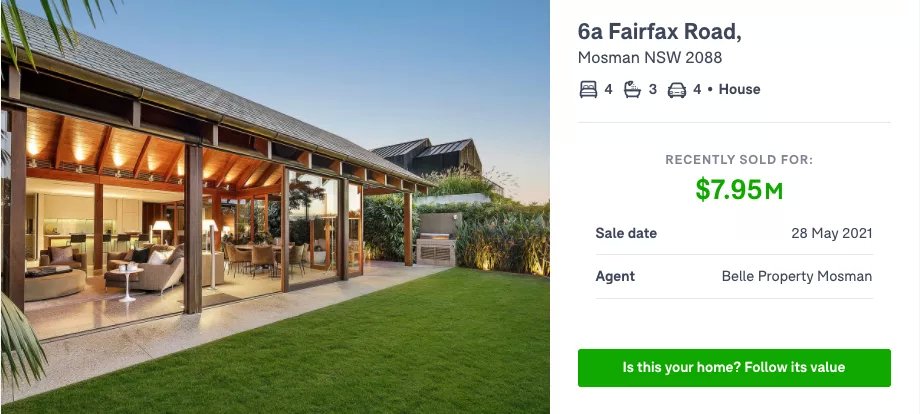920x414 pixels.
Task: Open the 6a Fairfax Road address heading
Action: pos(659,32)
